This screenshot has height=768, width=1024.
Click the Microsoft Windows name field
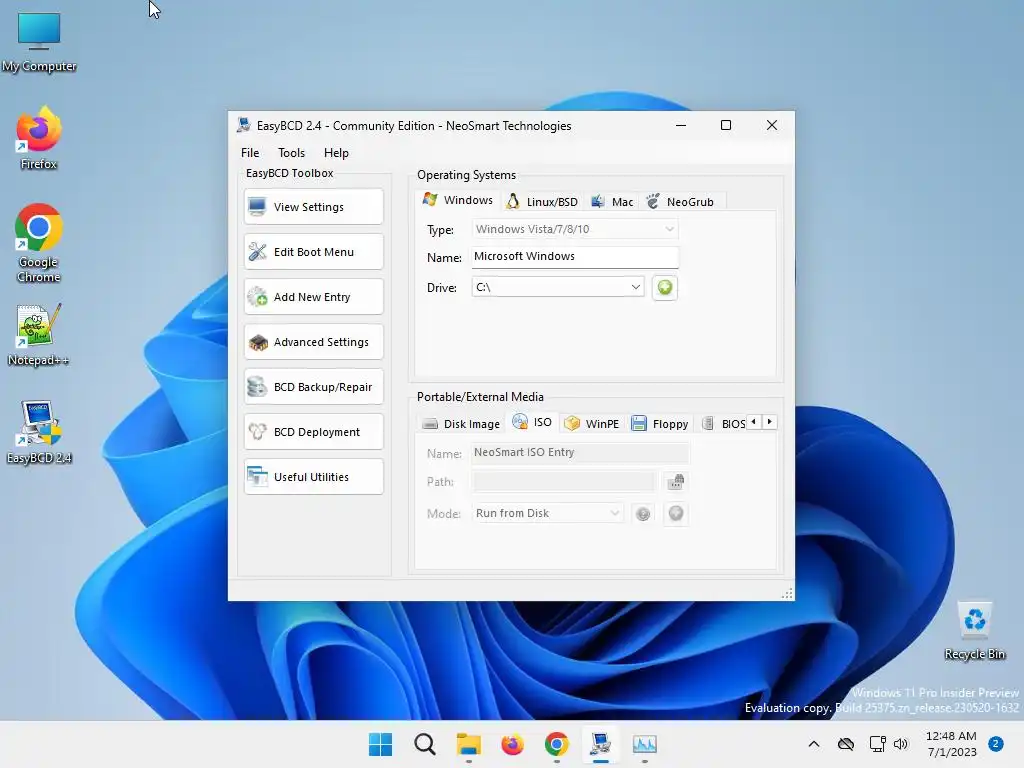[x=575, y=257]
